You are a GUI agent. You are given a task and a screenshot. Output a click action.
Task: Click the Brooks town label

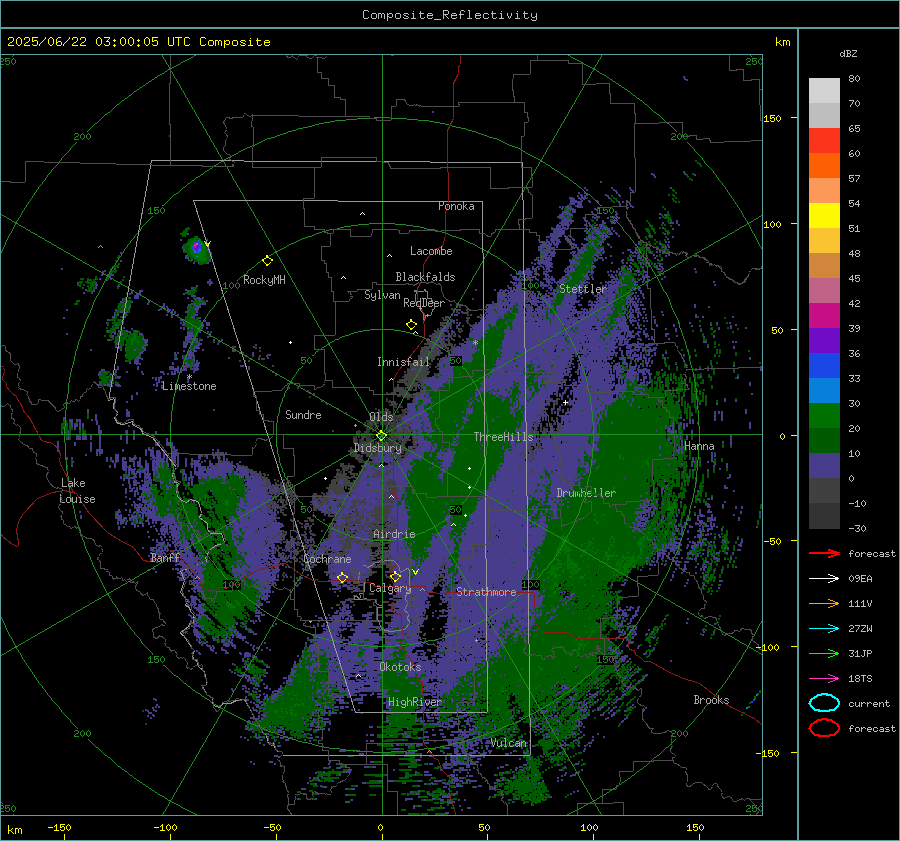[711, 700]
